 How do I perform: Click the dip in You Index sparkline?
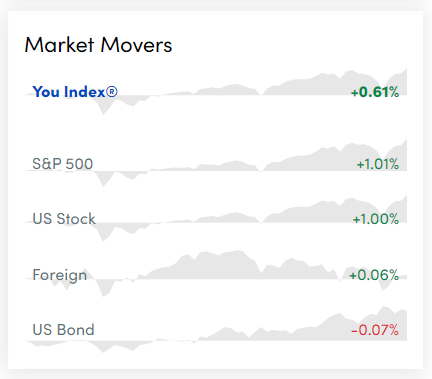tap(104, 107)
